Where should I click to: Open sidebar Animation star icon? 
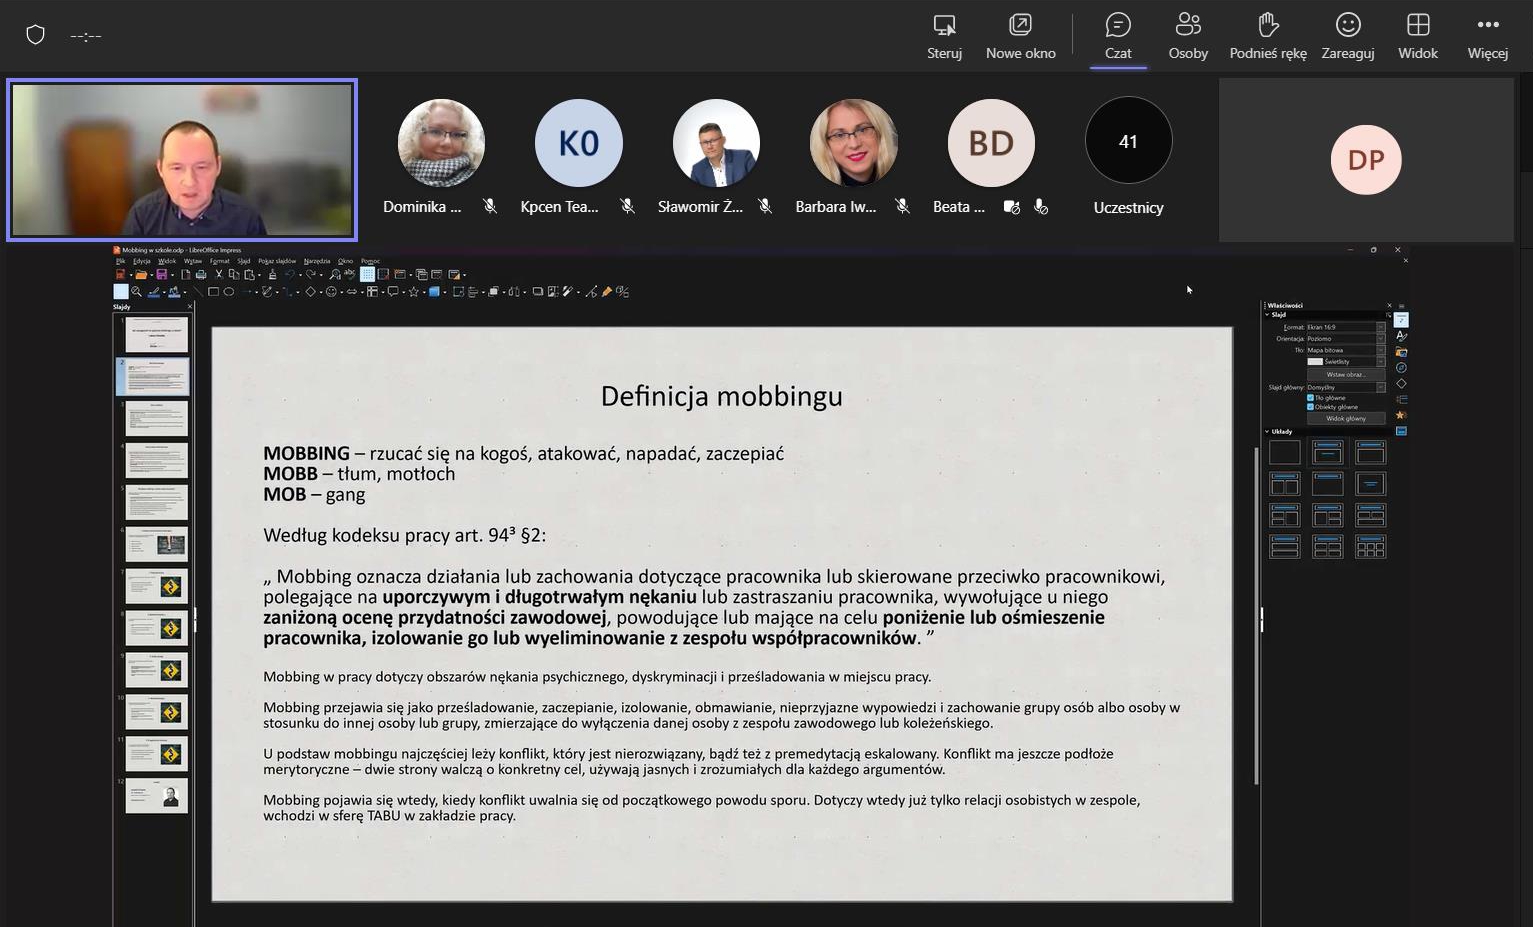pyautogui.click(x=1401, y=415)
